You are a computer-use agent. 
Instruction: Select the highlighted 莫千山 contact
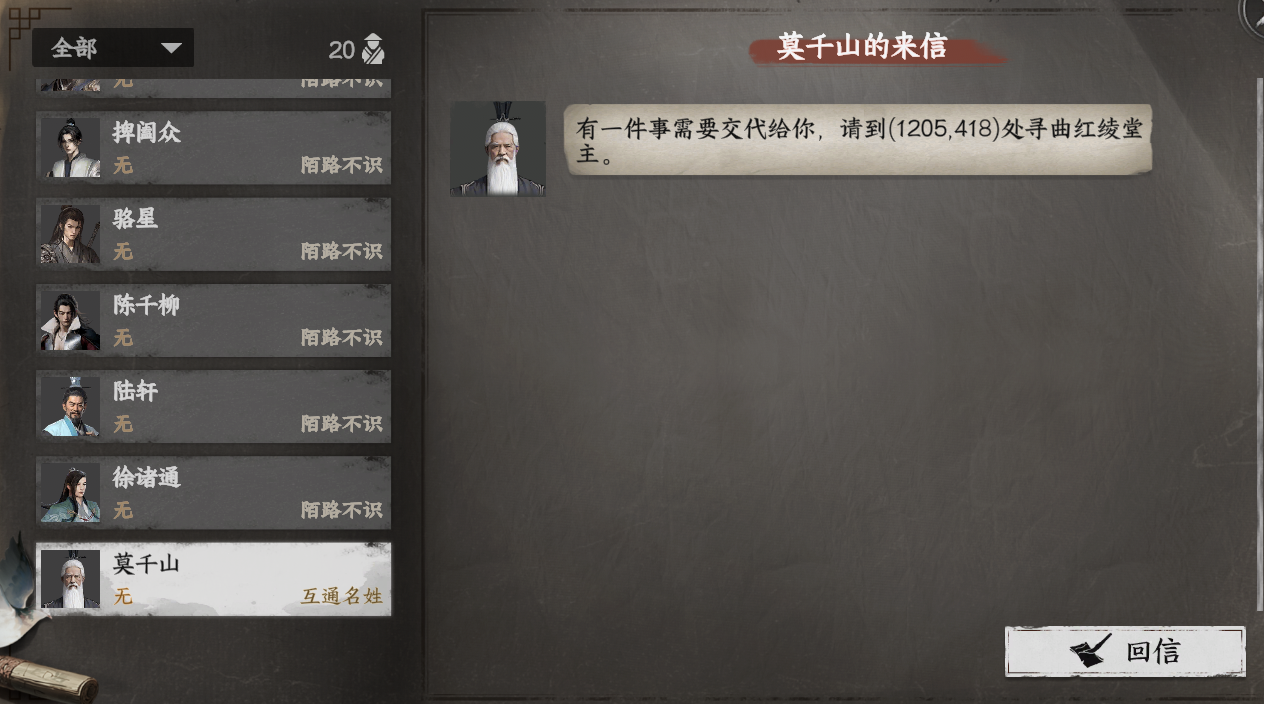click(x=214, y=579)
